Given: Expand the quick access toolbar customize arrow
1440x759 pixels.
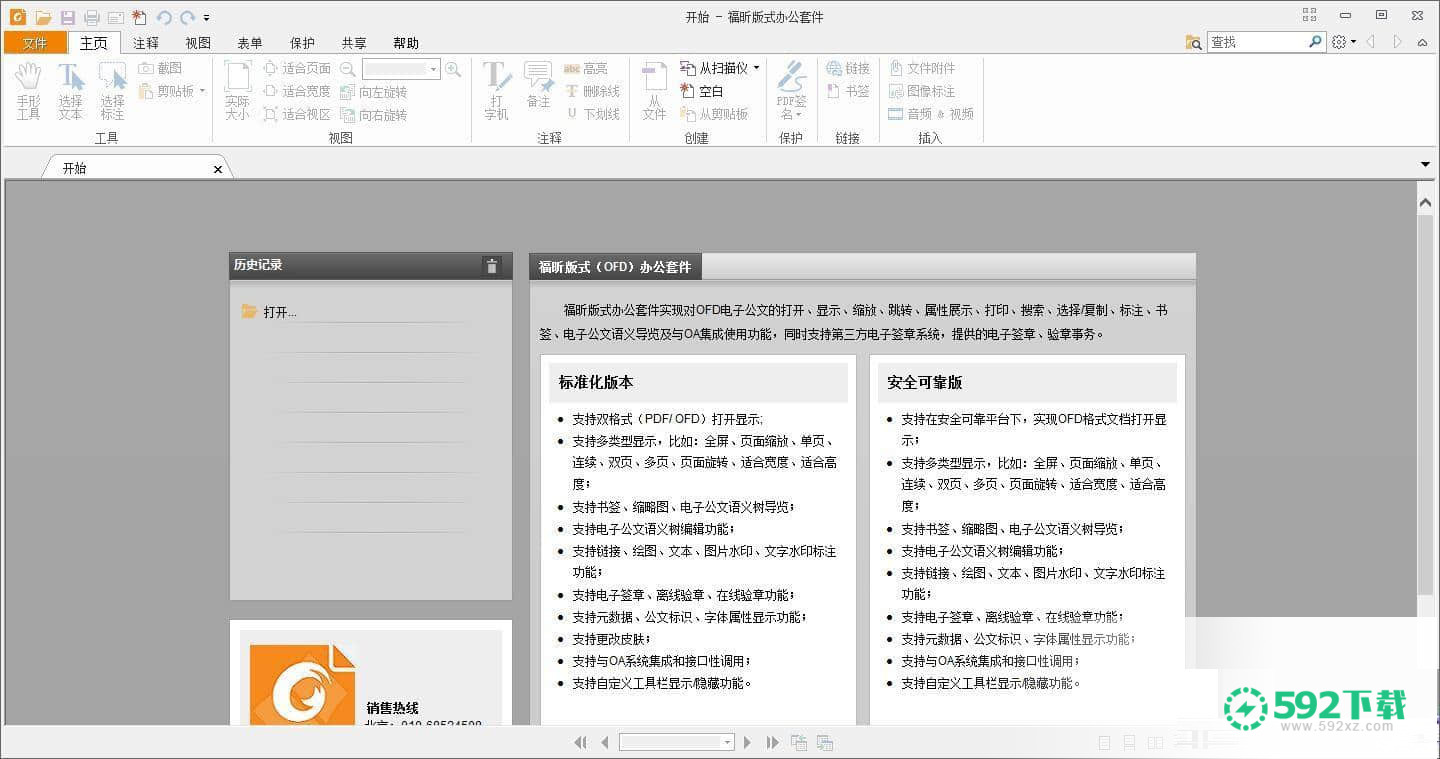Looking at the screenshot, I should (206, 18).
